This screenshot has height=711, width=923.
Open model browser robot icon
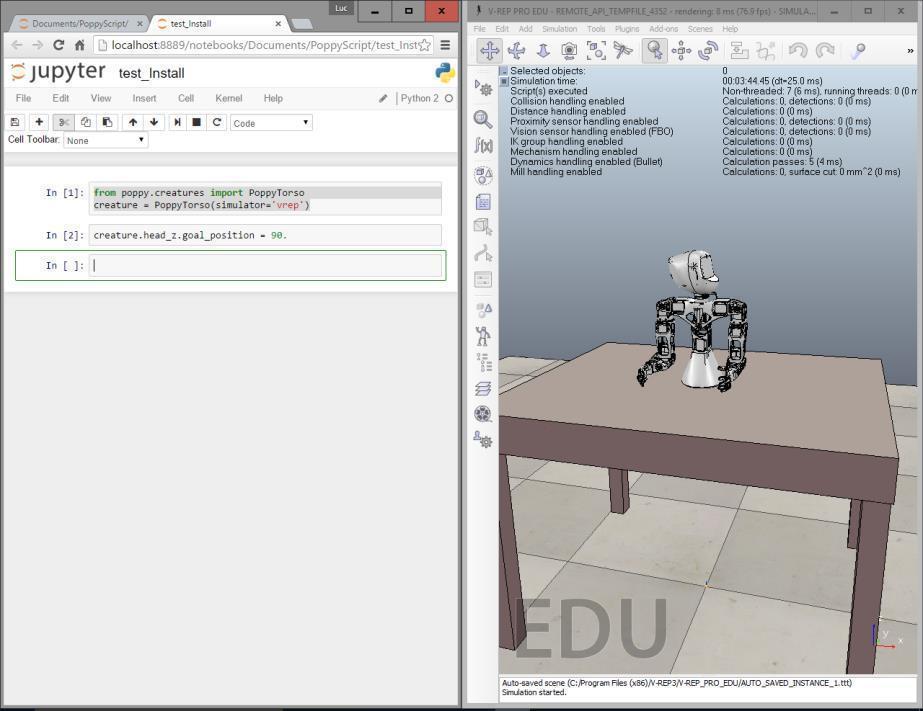[x=483, y=335]
